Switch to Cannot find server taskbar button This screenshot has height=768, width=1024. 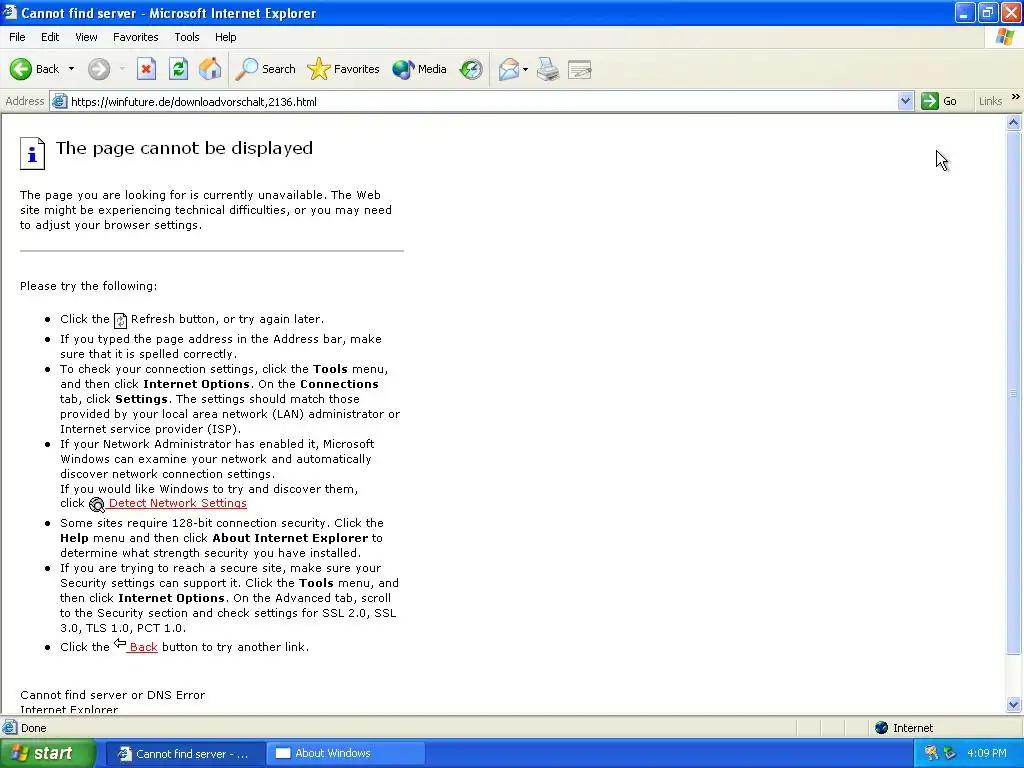184,754
